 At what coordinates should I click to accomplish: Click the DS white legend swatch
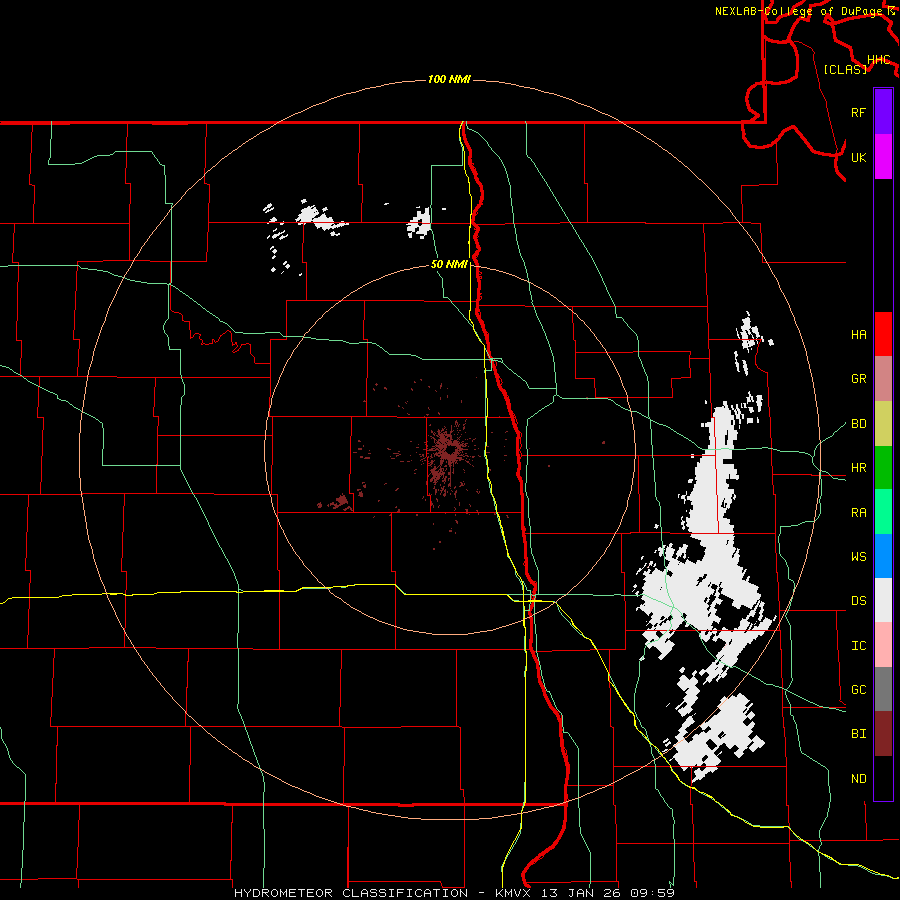point(883,600)
